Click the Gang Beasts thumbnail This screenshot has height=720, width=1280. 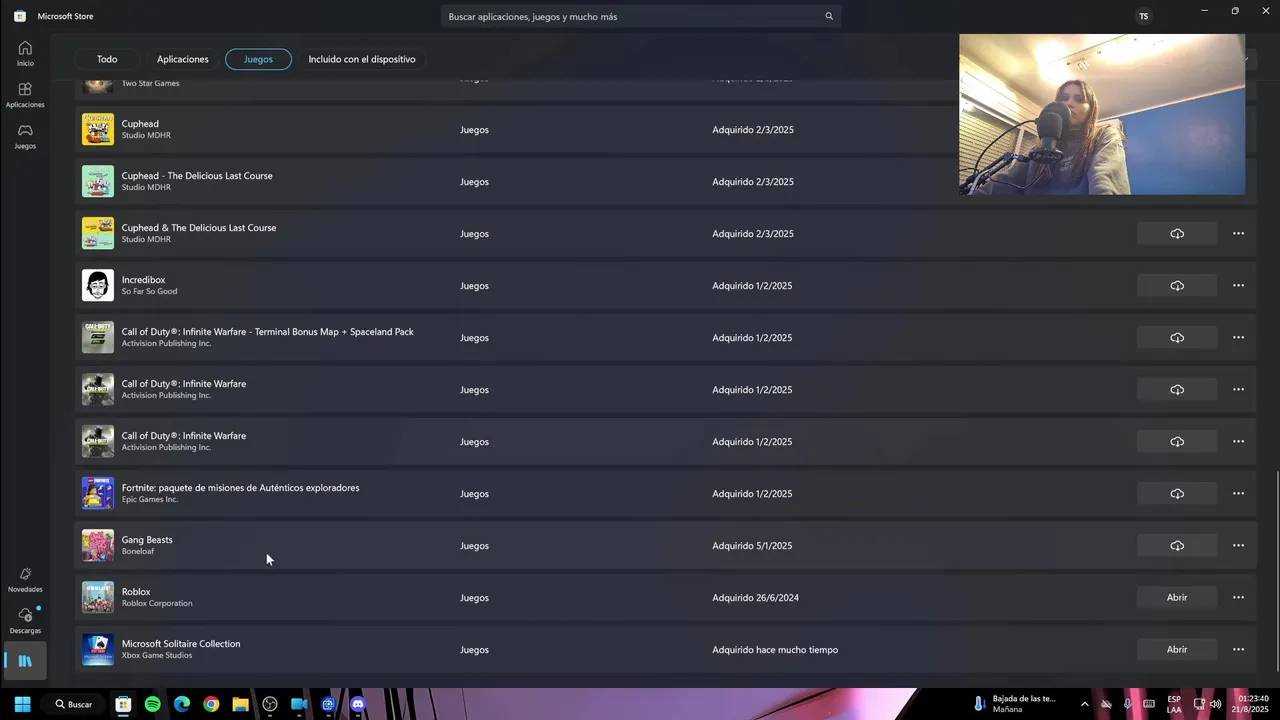(98, 545)
